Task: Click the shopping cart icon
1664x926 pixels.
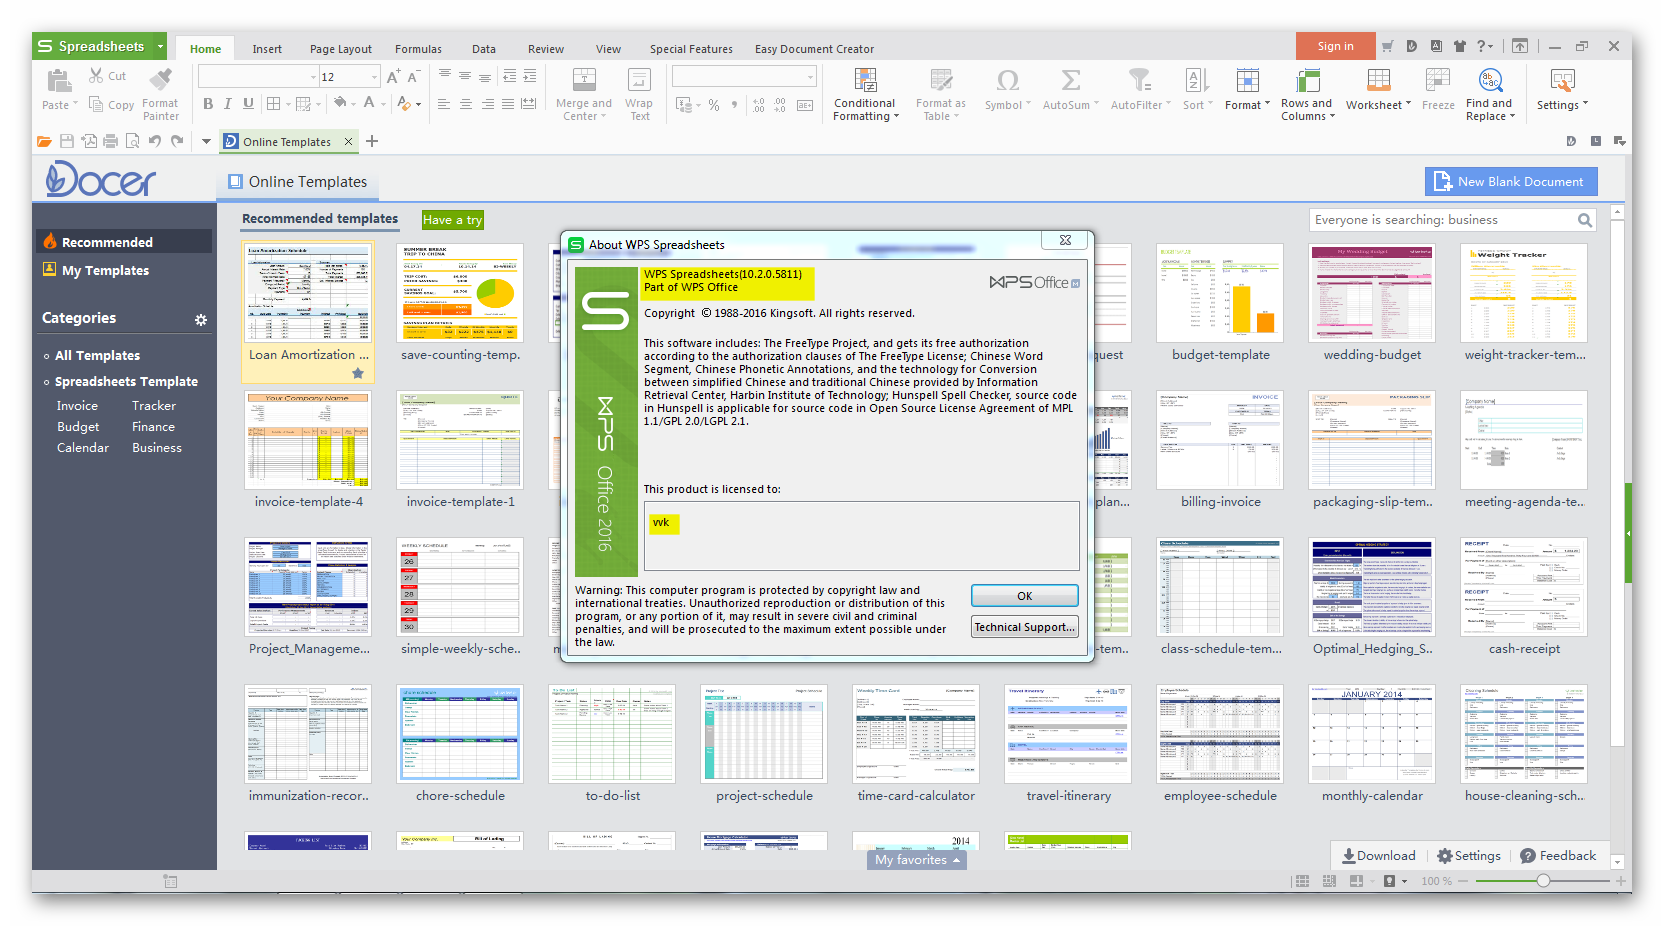Action: point(1387,46)
